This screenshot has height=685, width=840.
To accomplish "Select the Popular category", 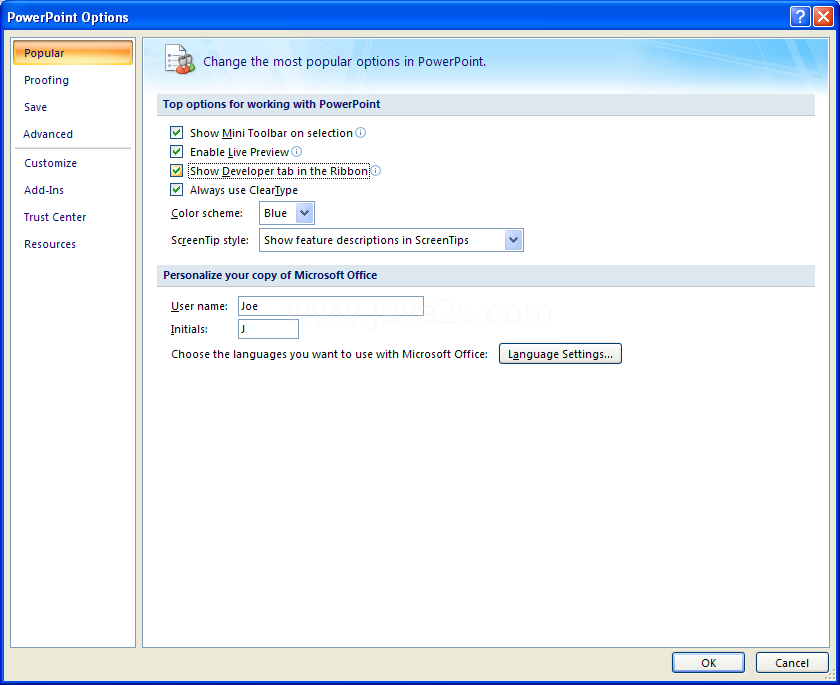I will tap(73, 53).
